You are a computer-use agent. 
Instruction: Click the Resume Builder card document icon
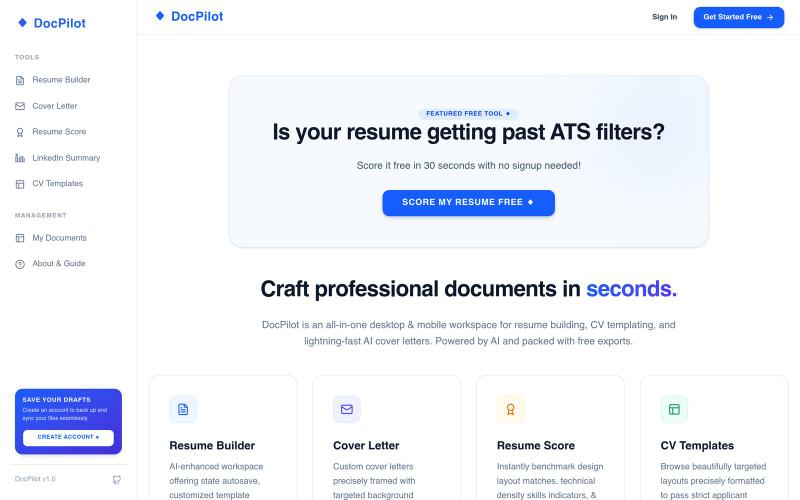(183, 409)
